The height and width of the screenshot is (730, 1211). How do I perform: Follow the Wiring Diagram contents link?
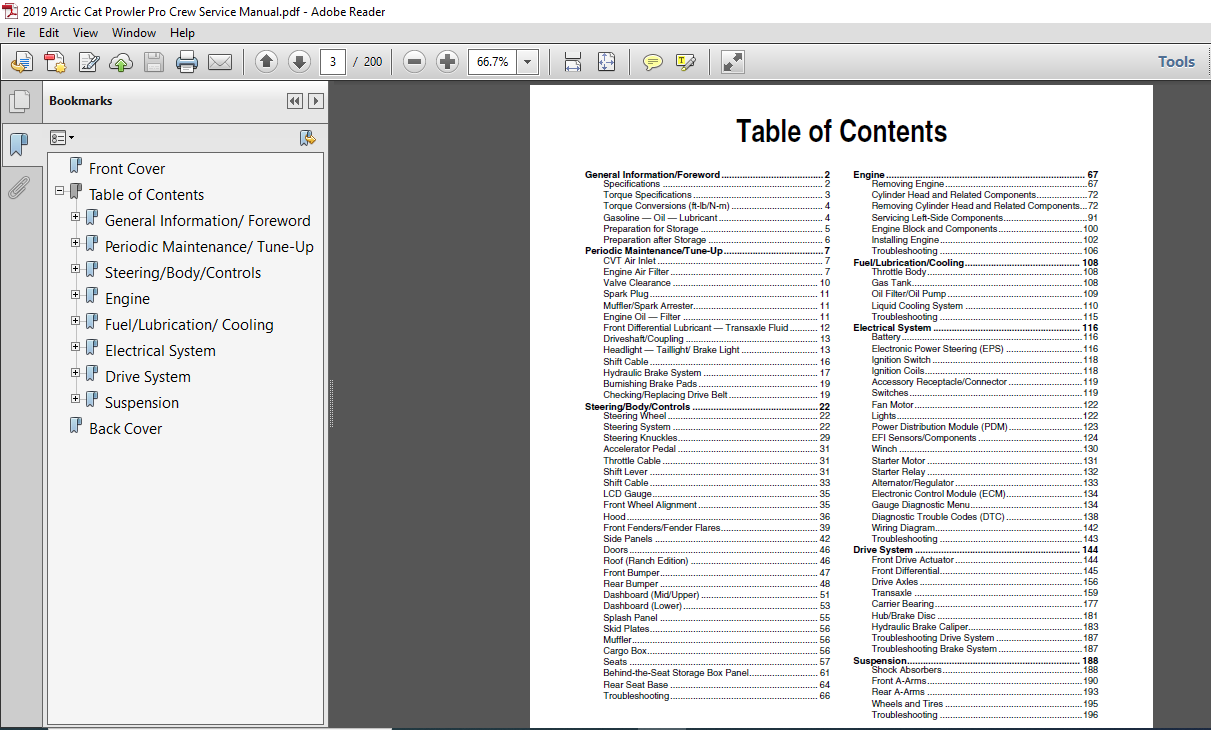tap(984, 528)
